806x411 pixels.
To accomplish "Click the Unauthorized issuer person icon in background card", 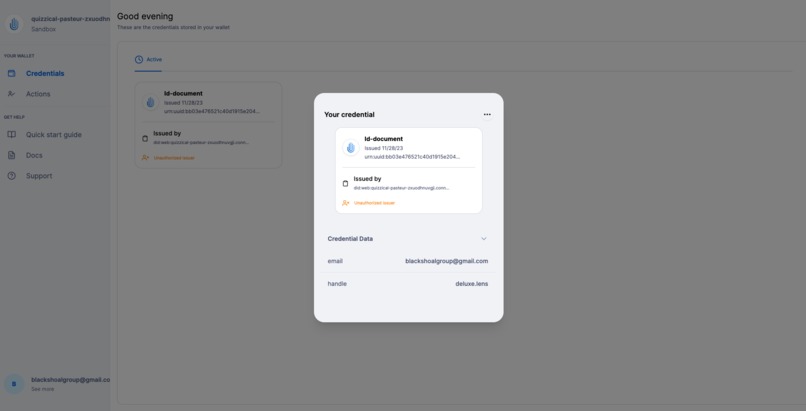I will click(x=145, y=158).
